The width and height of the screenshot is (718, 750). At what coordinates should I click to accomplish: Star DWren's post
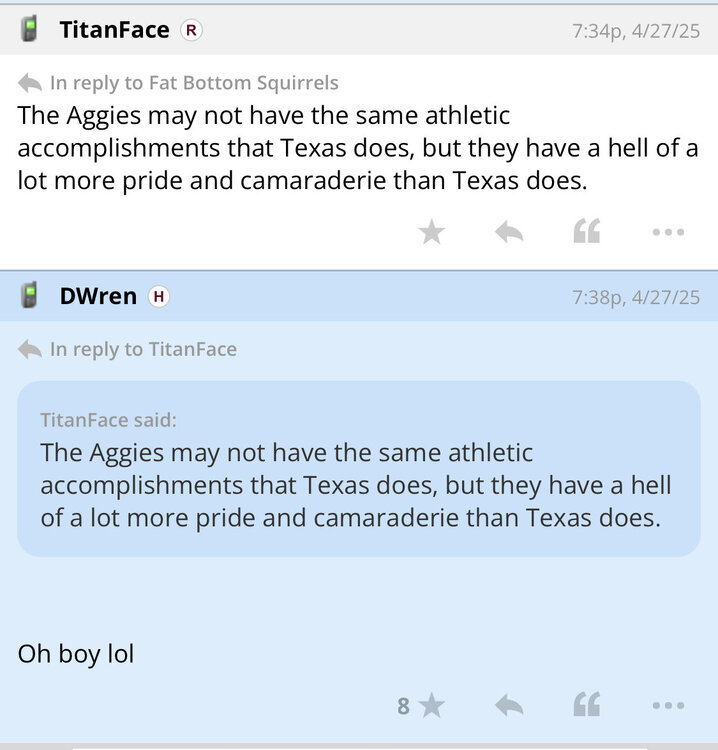[431, 706]
